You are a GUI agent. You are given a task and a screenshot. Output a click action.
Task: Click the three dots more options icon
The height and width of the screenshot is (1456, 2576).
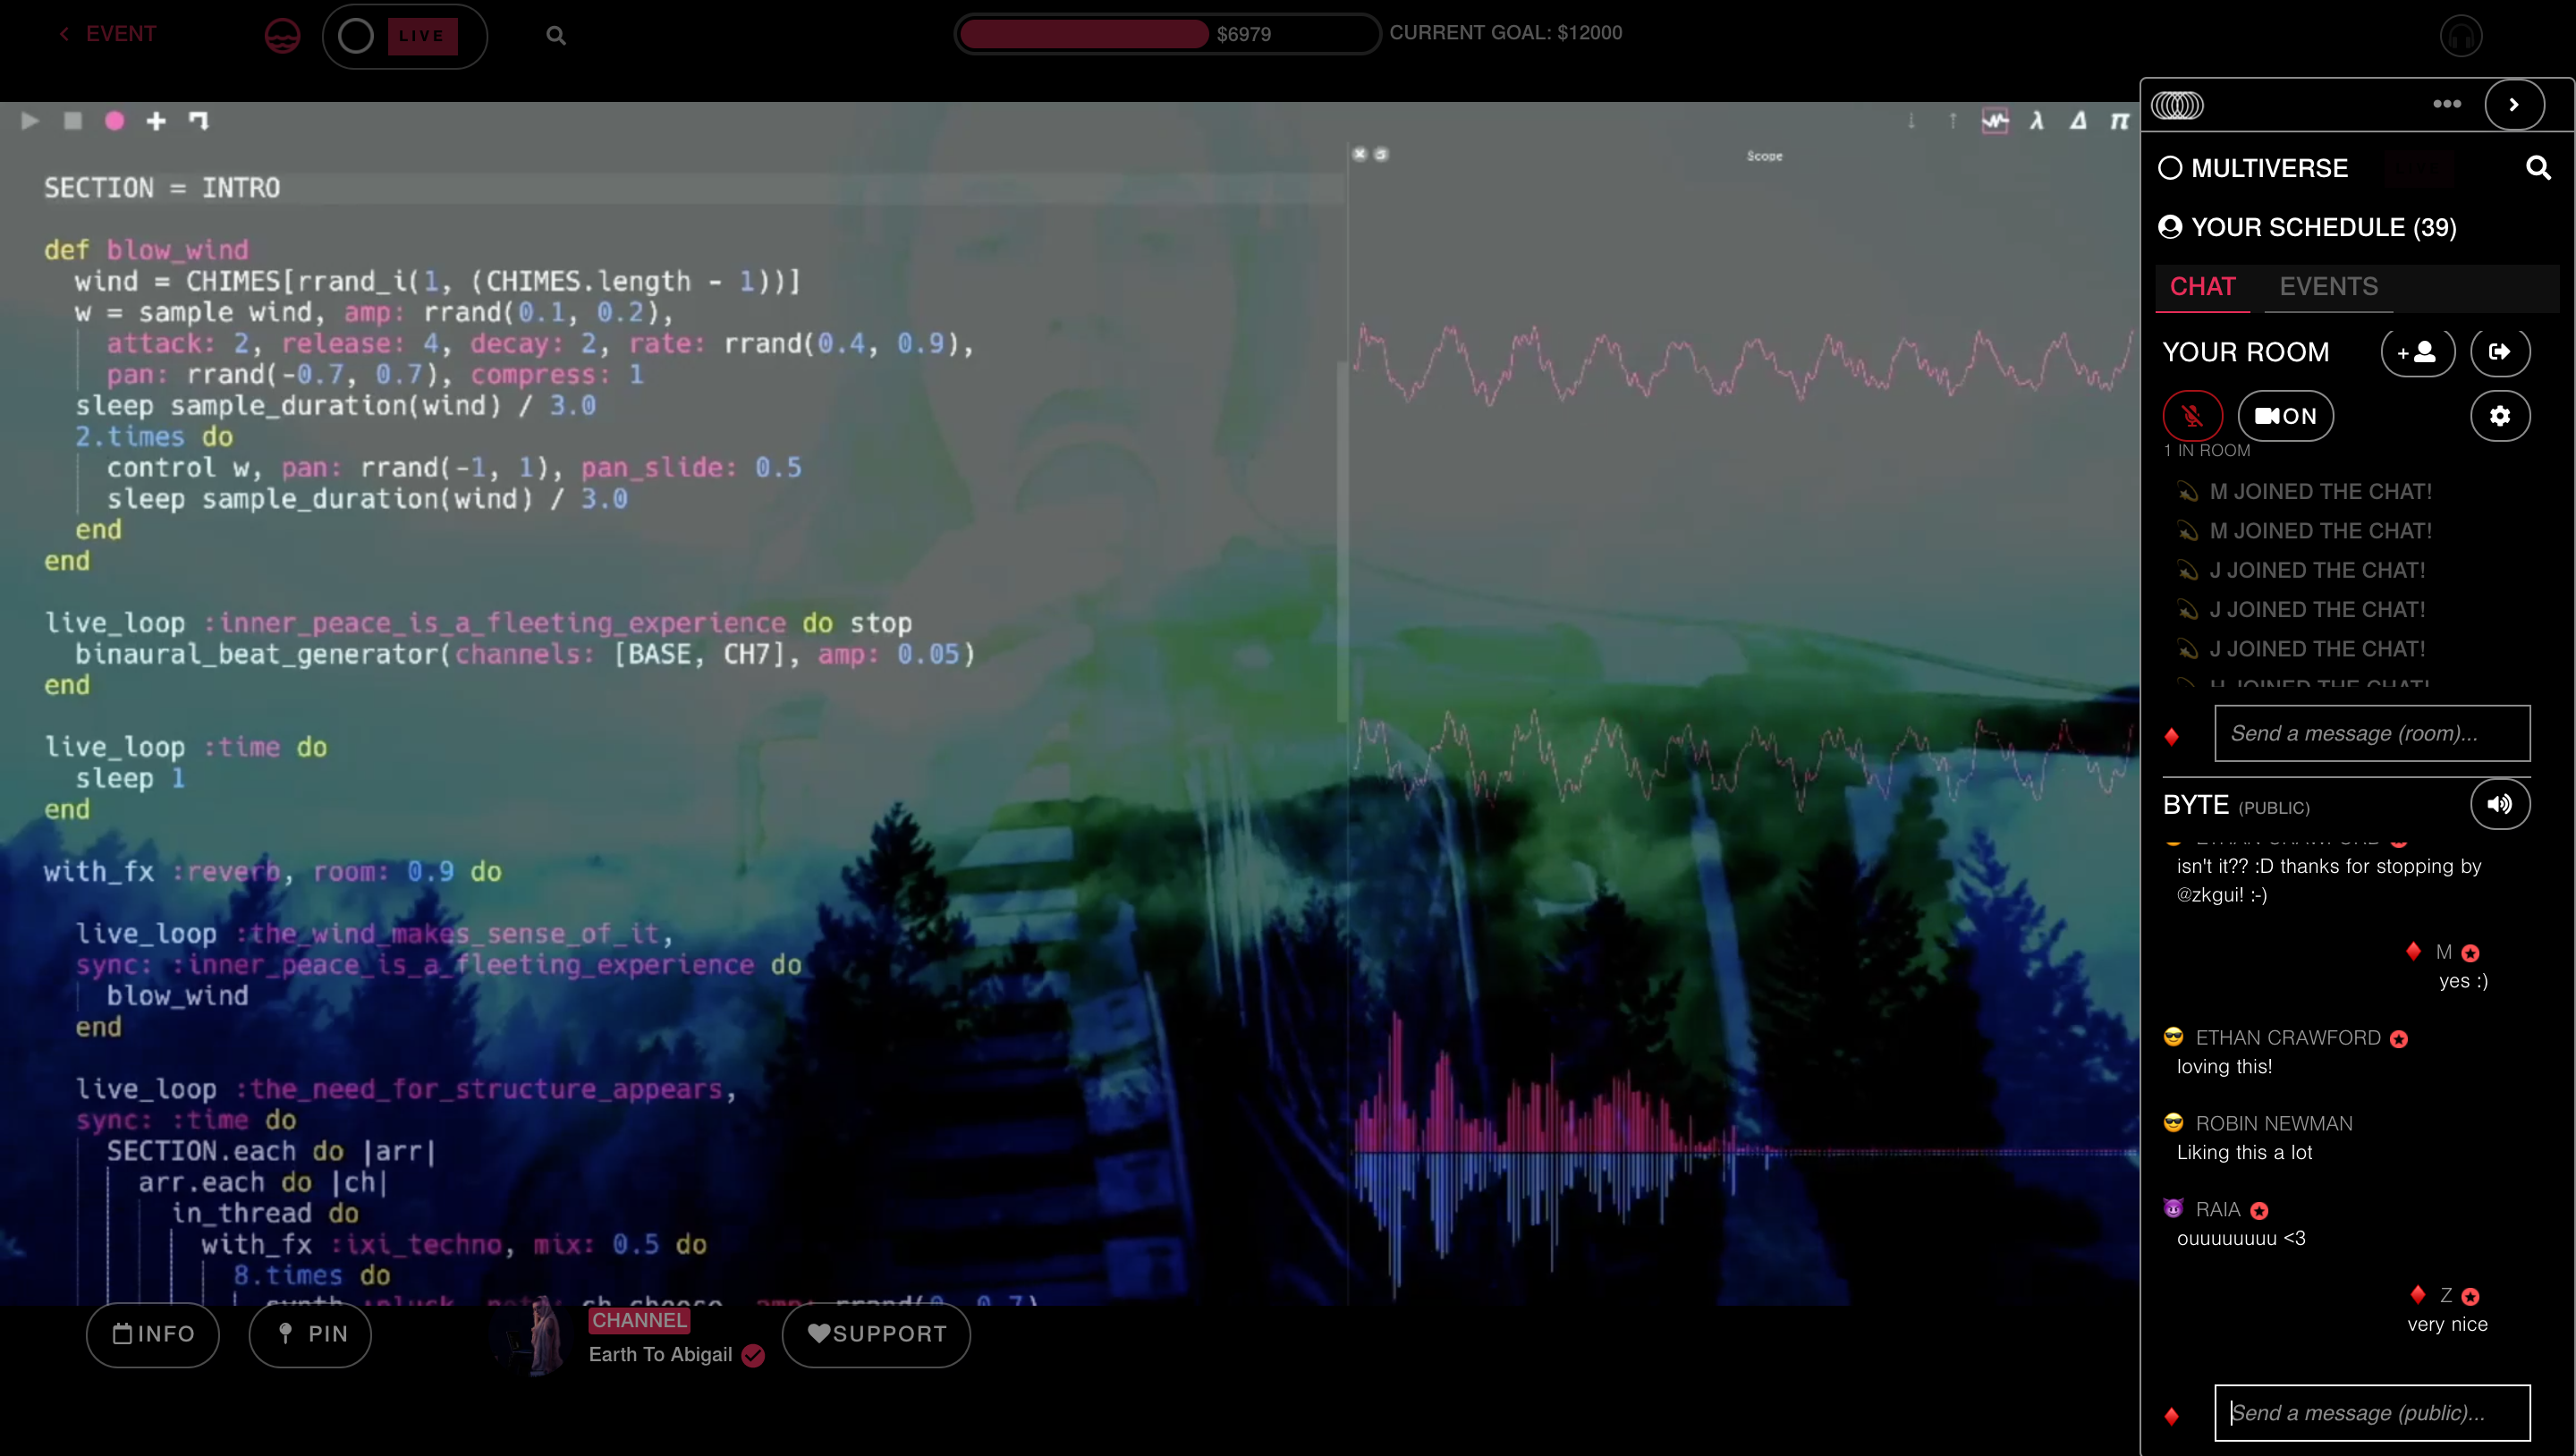2446,104
